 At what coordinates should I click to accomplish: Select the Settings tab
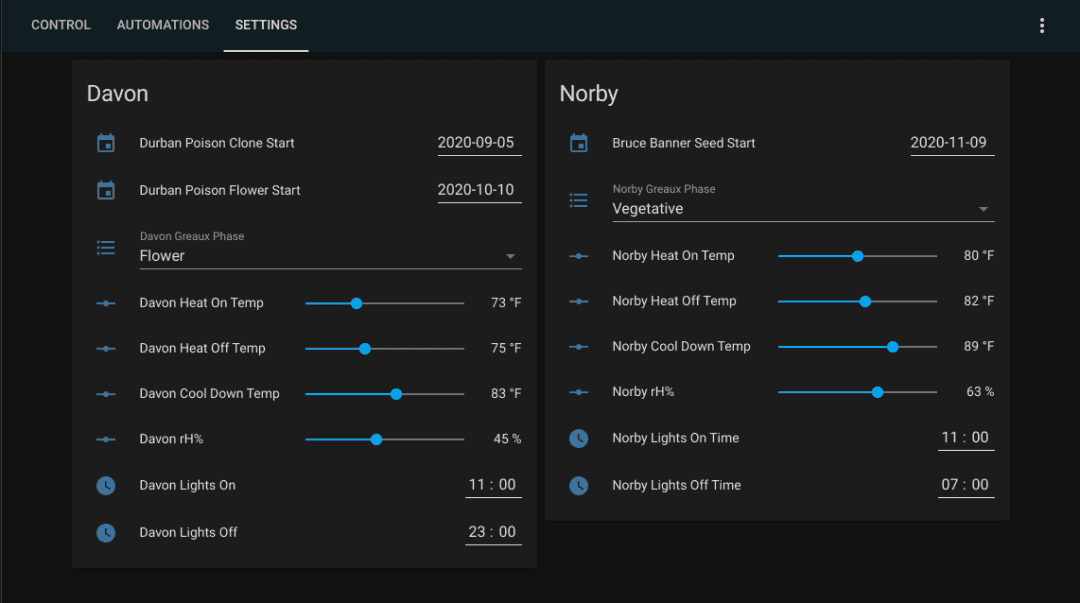click(266, 25)
